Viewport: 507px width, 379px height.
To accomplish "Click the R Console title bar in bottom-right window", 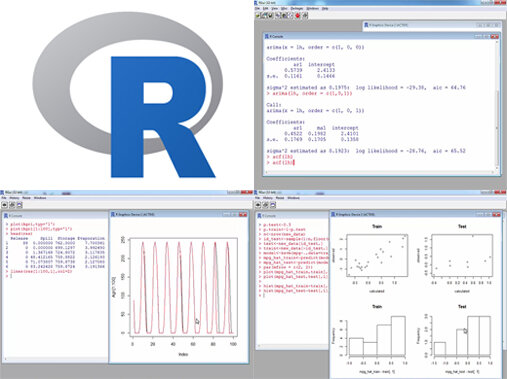I will click(x=292, y=215).
